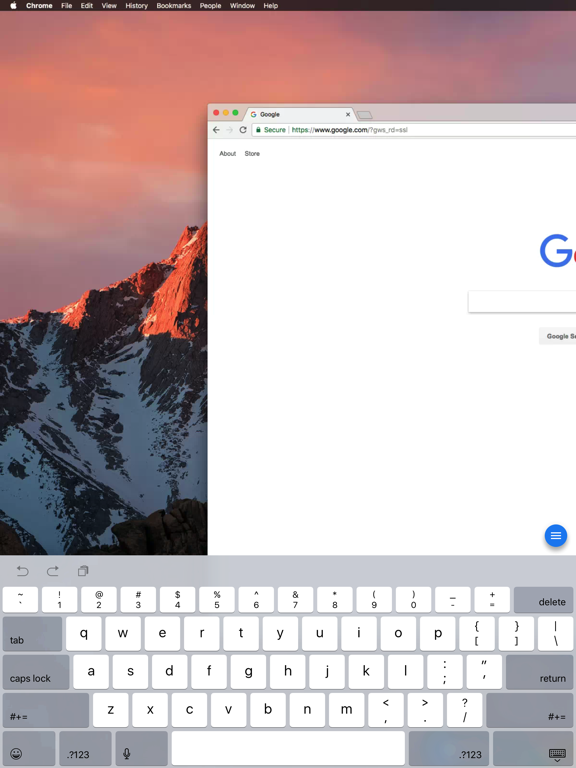This screenshot has width=576, height=768.
Task: Tap the right .?123 key
Action: [x=449, y=748]
